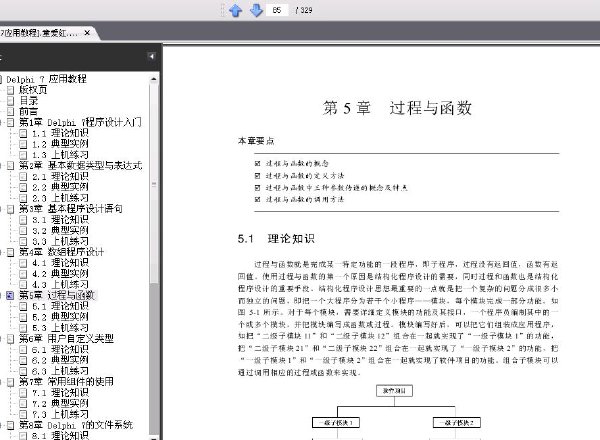This screenshot has height=440, width=600.
Task: Close the document tab
Action: (87, 33)
